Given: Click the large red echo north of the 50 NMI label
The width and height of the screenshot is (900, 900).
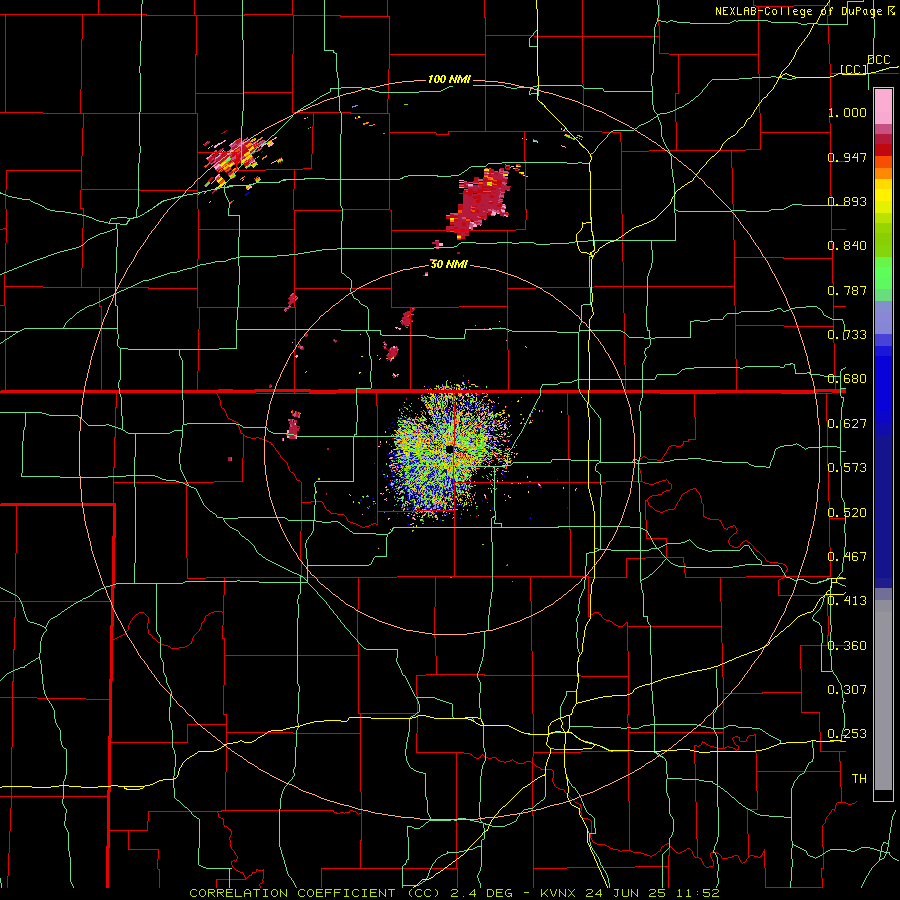Looking at the screenshot, I should coord(480,201).
